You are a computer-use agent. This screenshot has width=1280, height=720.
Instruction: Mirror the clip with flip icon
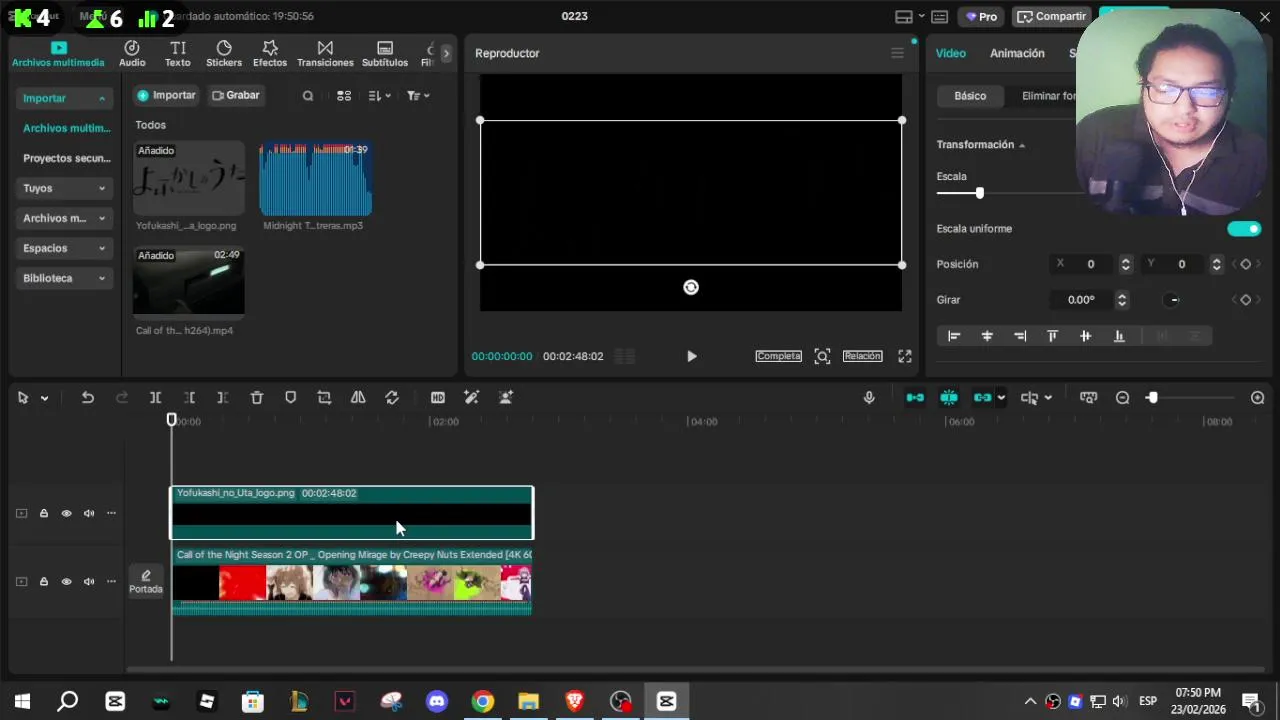click(x=358, y=398)
